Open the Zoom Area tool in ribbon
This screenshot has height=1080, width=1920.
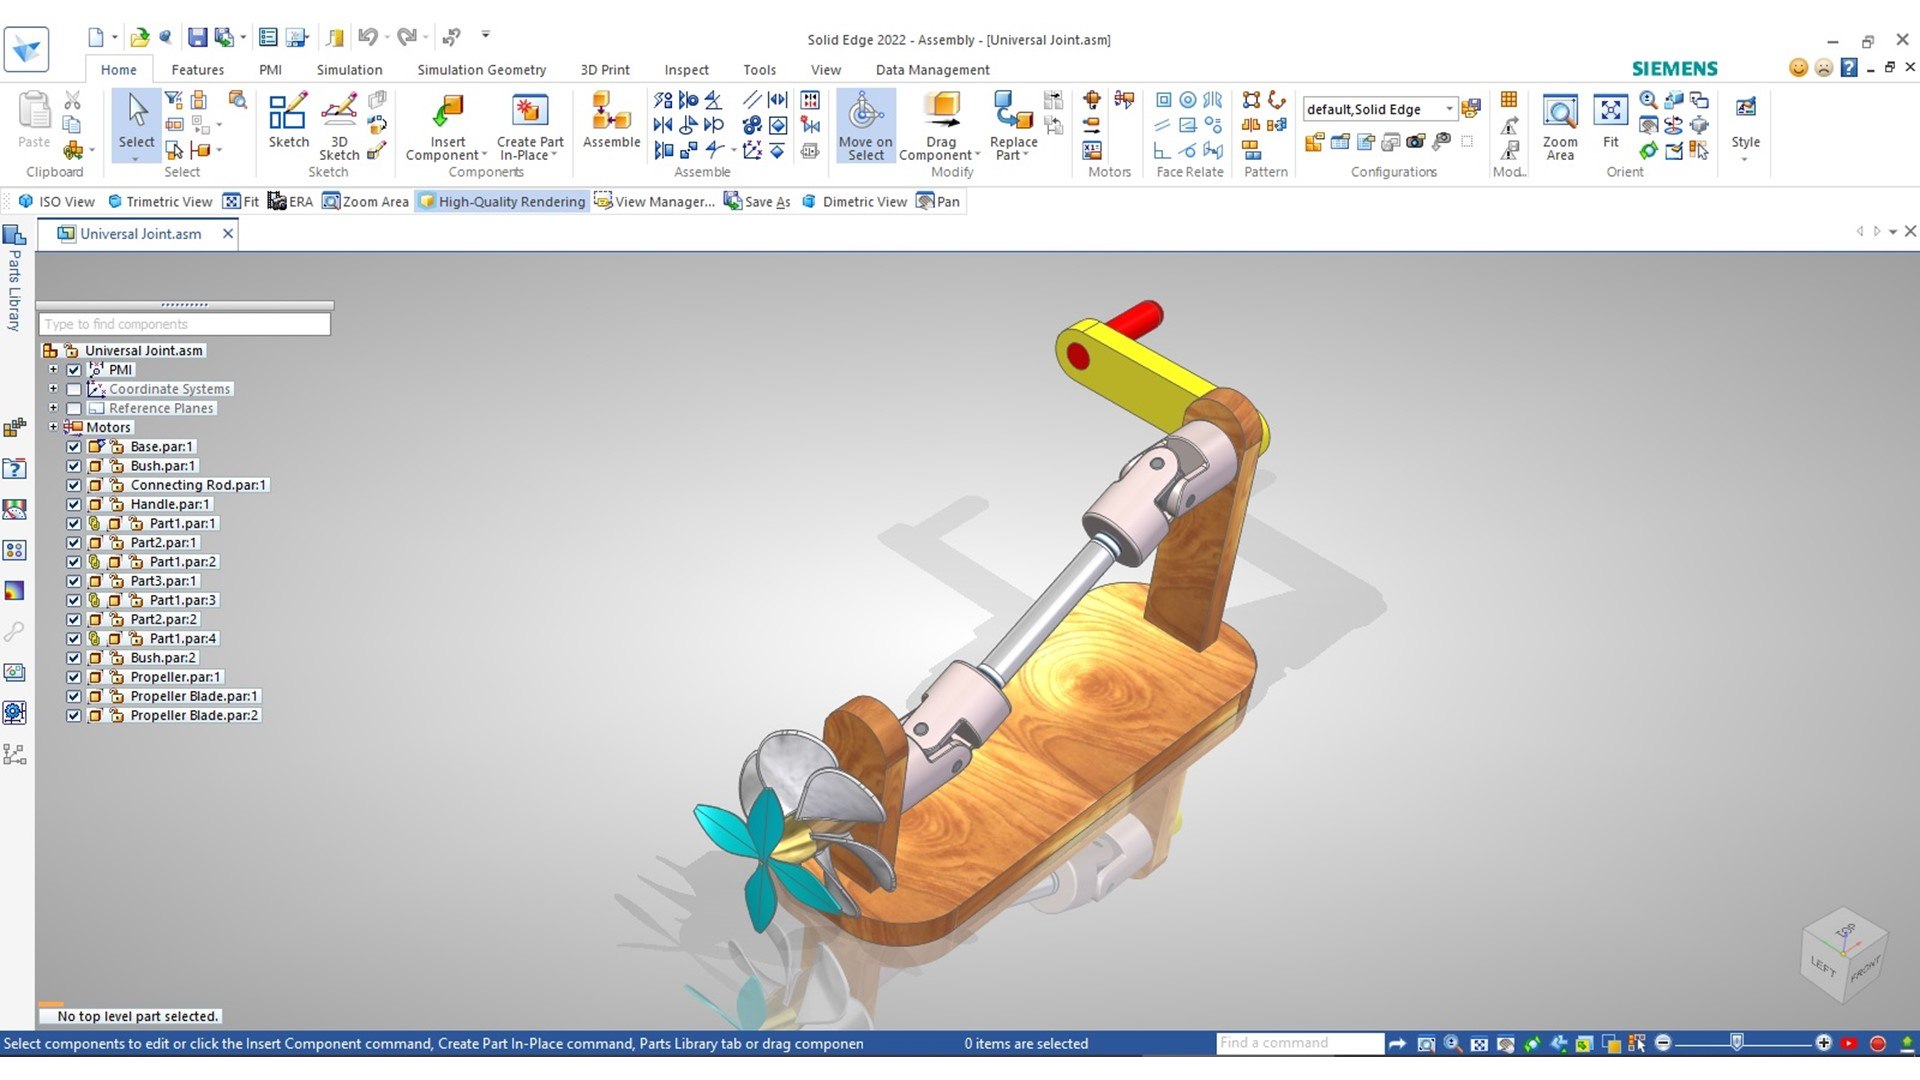(x=1559, y=125)
